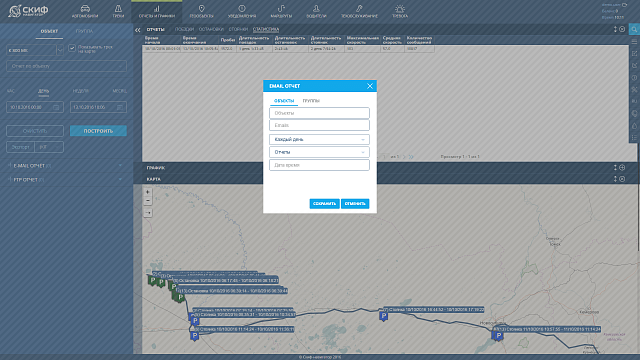Zoom in the map with plus button
The image size is (640, 360).
click(x=148, y=192)
